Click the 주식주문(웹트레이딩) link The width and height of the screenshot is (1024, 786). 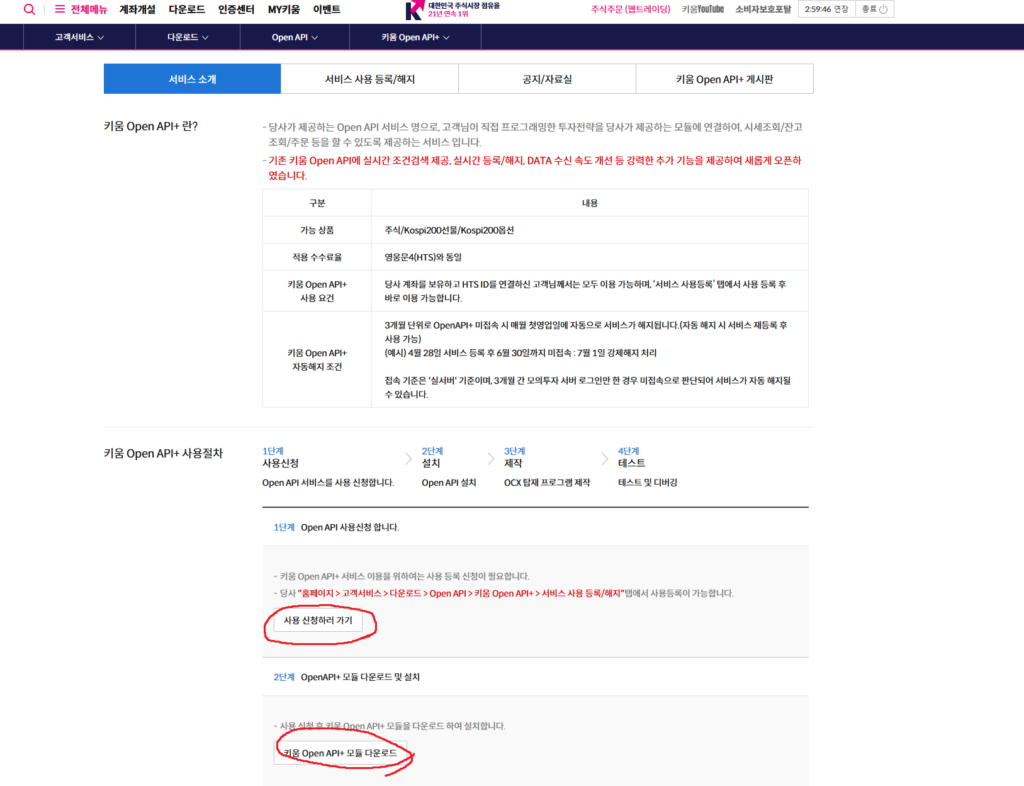(x=630, y=9)
